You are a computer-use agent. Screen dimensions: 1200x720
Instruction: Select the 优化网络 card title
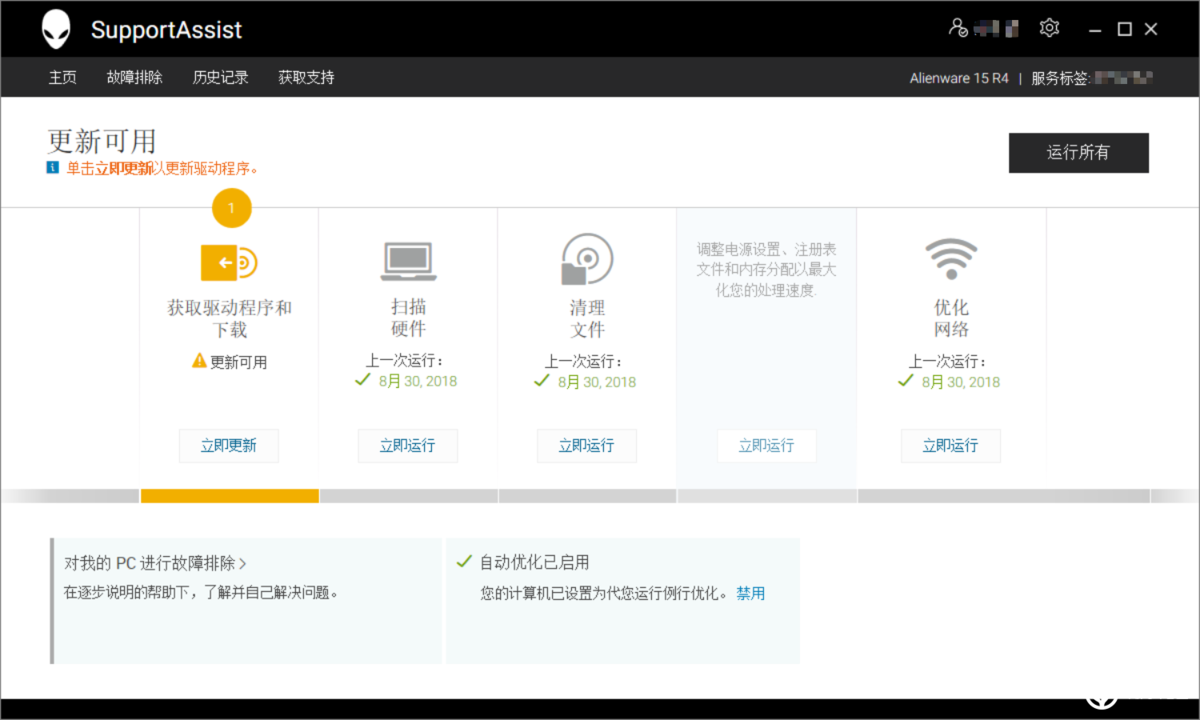click(951, 318)
